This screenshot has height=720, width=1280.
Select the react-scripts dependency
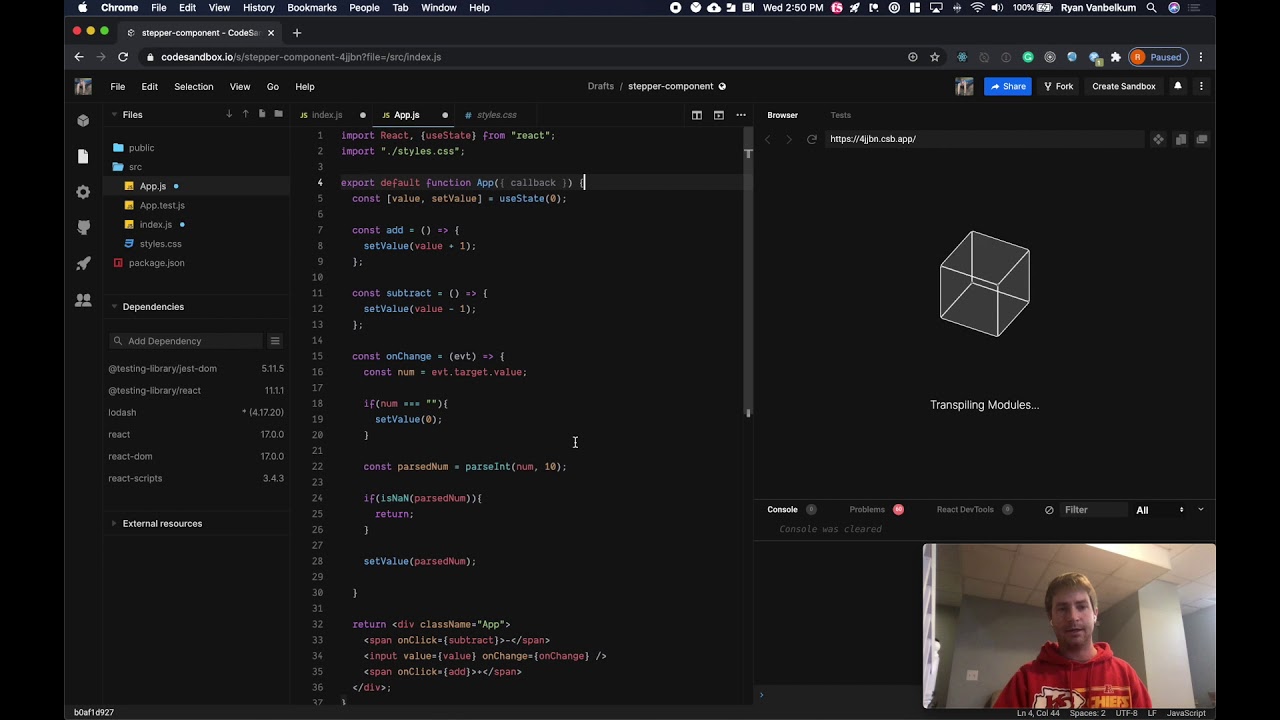(x=196, y=478)
